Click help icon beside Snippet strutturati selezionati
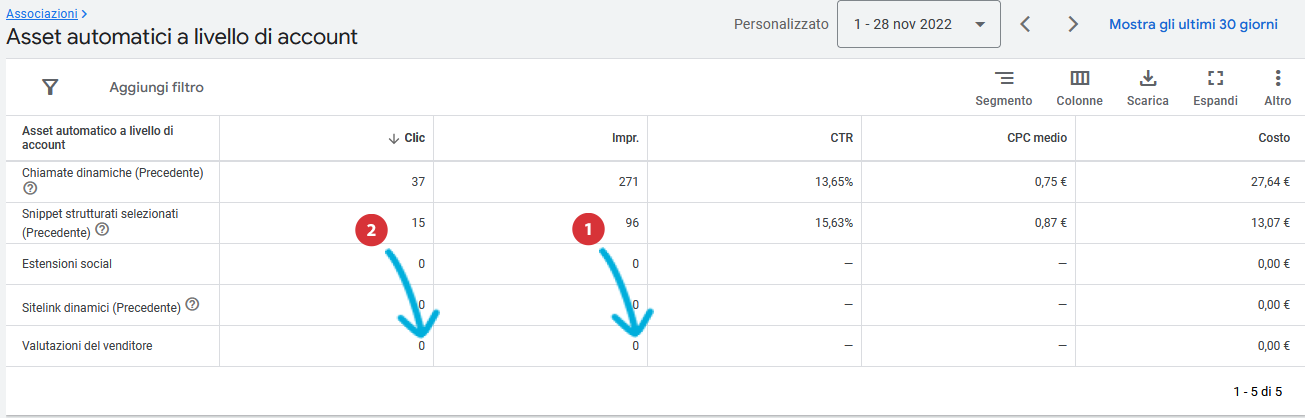1305x418 pixels. point(102,230)
